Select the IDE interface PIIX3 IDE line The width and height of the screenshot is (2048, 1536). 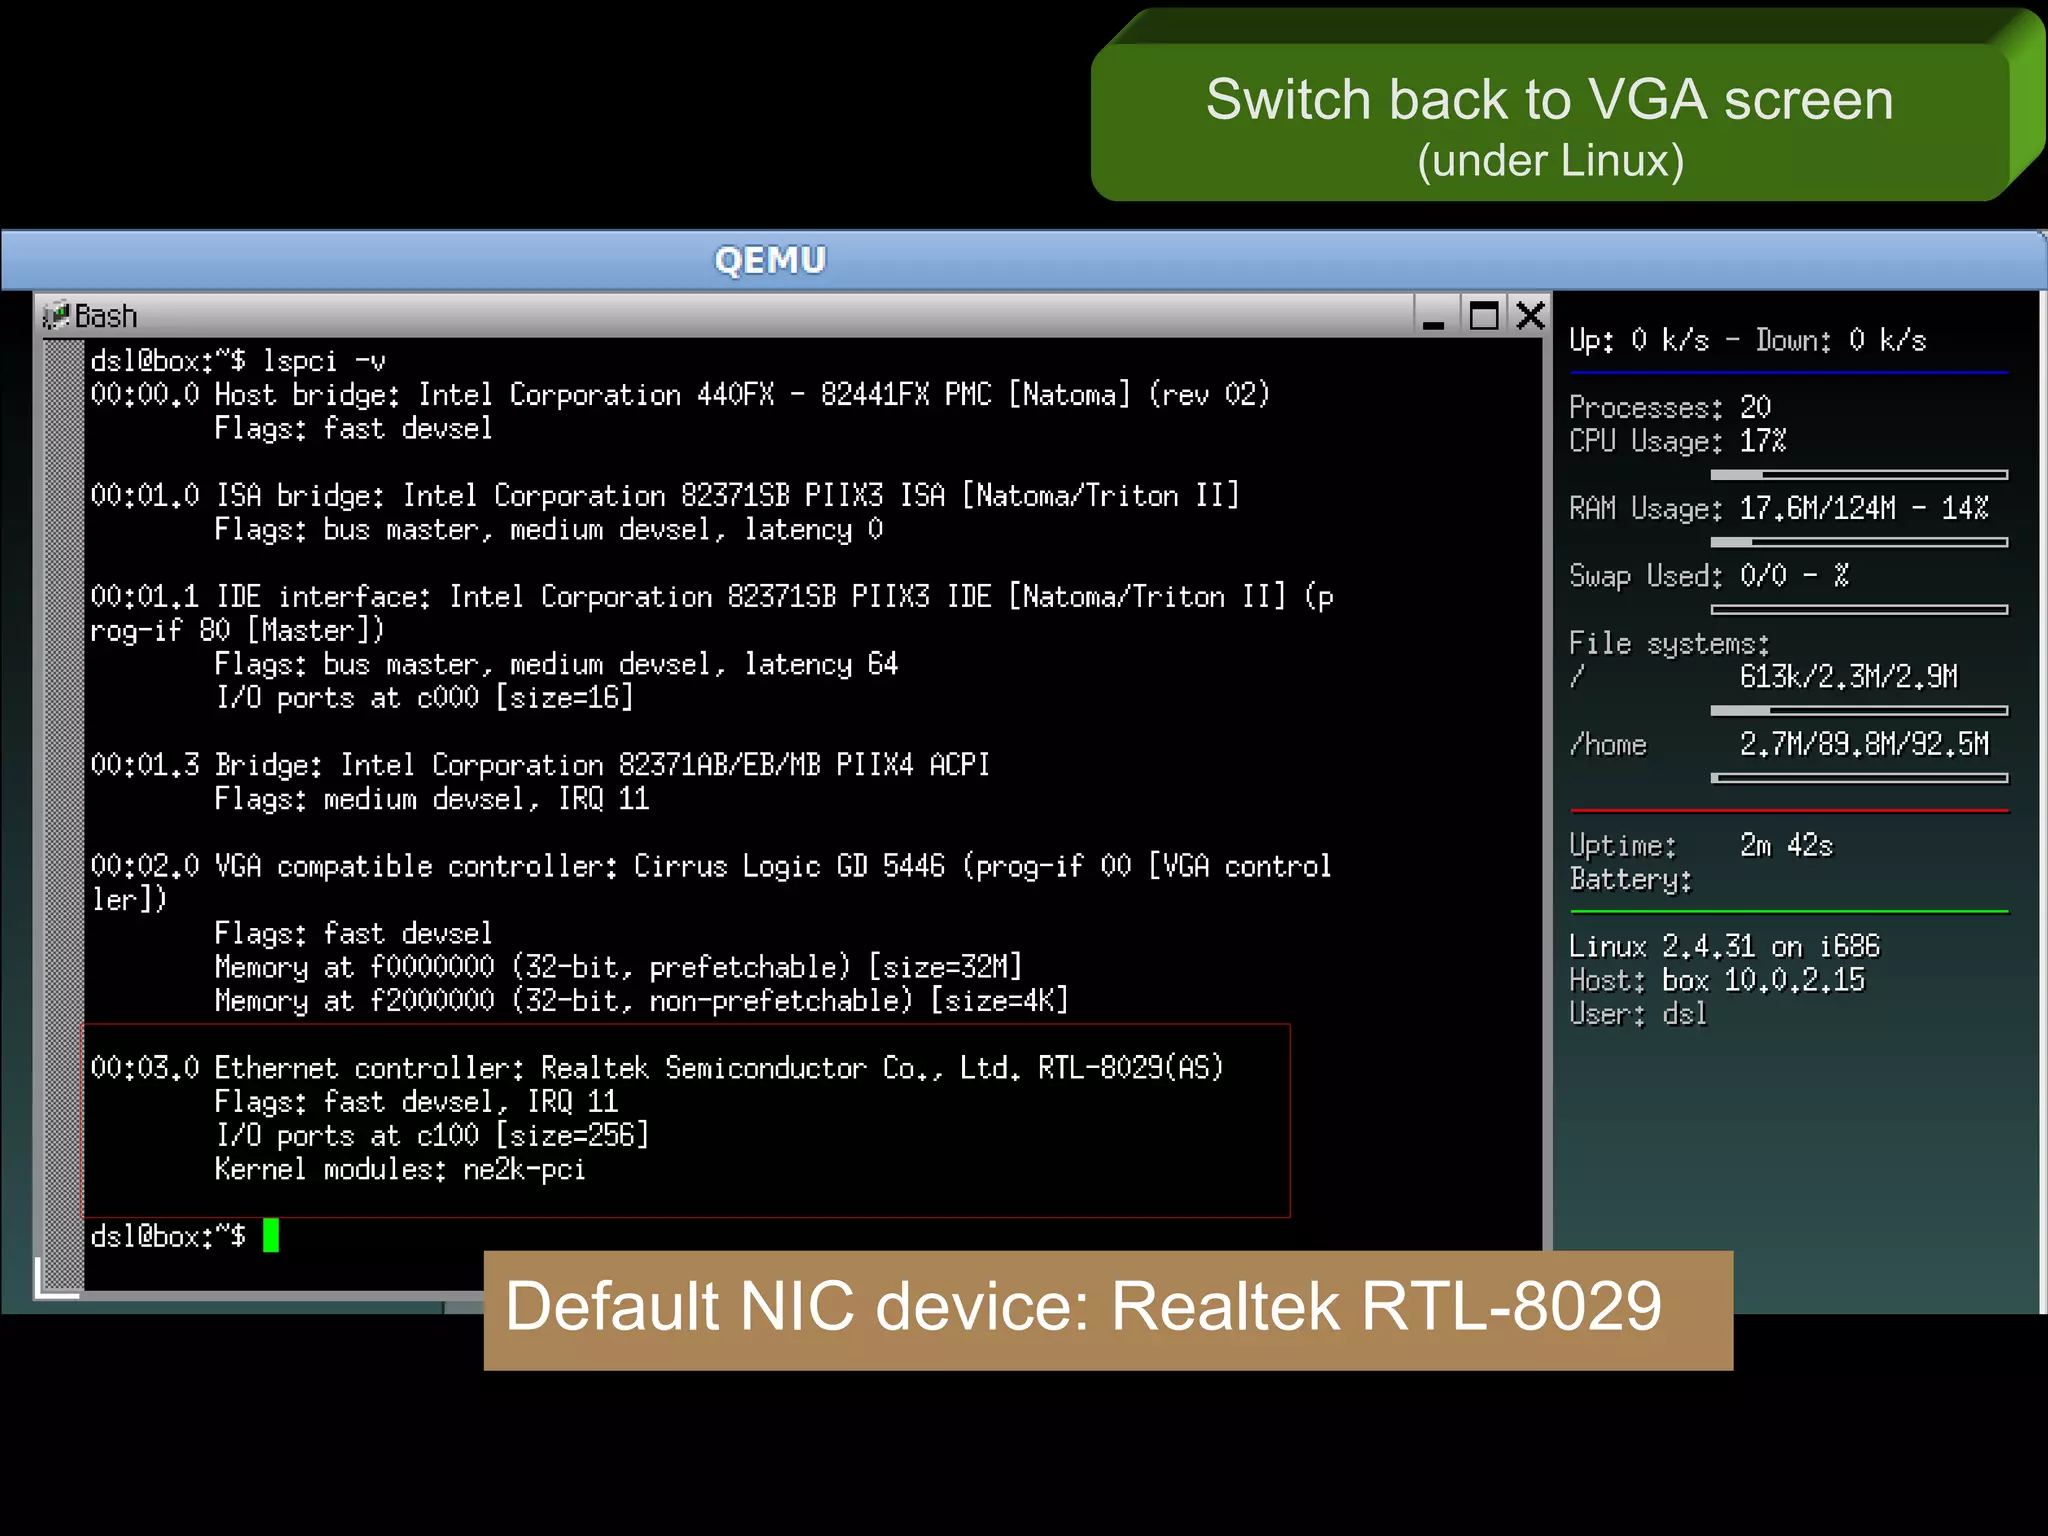[712, 614]
